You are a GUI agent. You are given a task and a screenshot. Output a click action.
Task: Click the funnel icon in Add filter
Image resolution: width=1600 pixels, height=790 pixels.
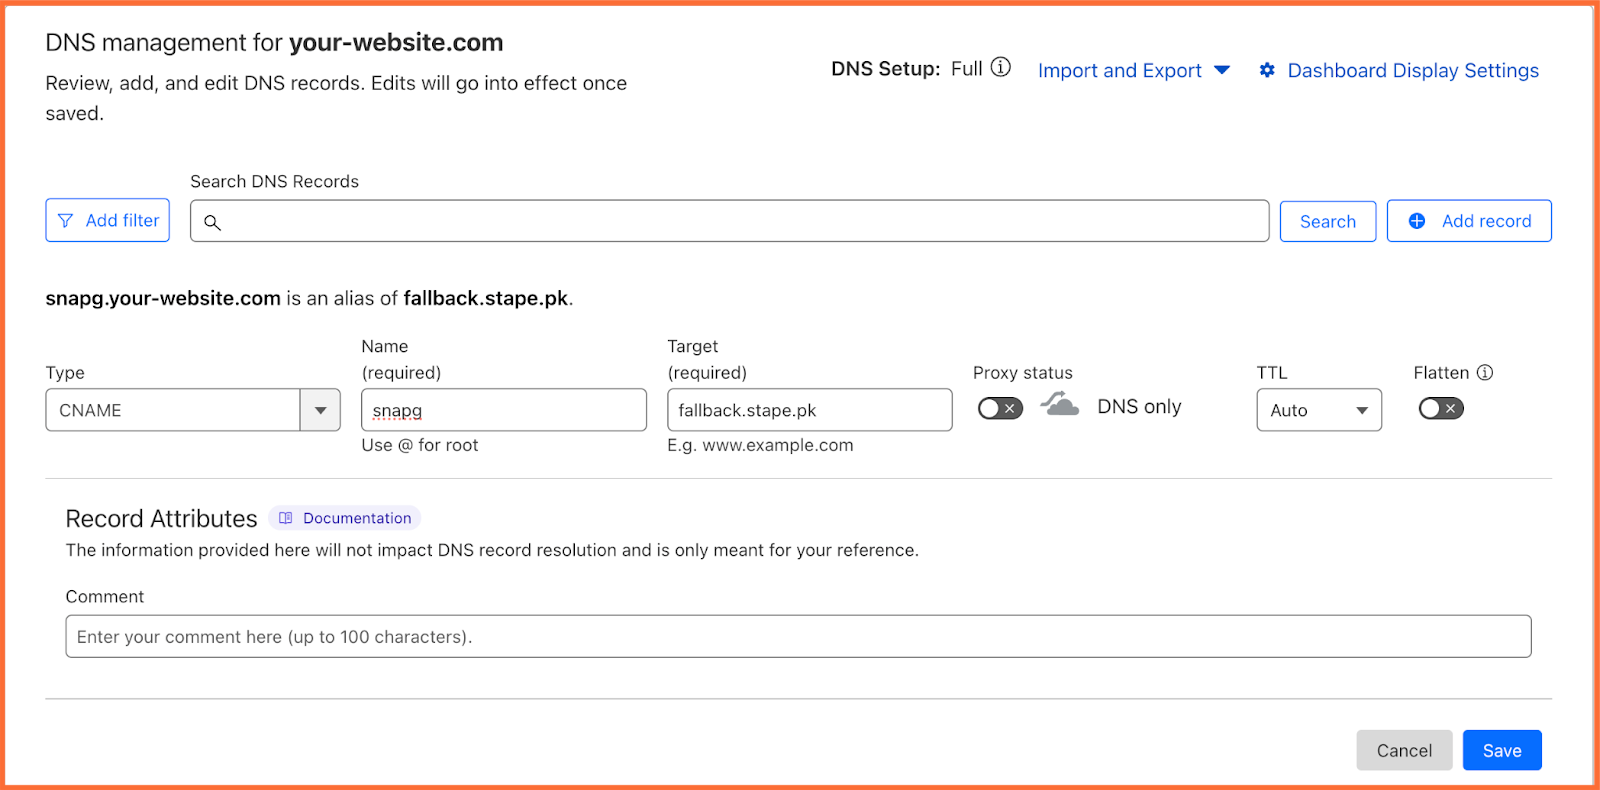[66, 221]
